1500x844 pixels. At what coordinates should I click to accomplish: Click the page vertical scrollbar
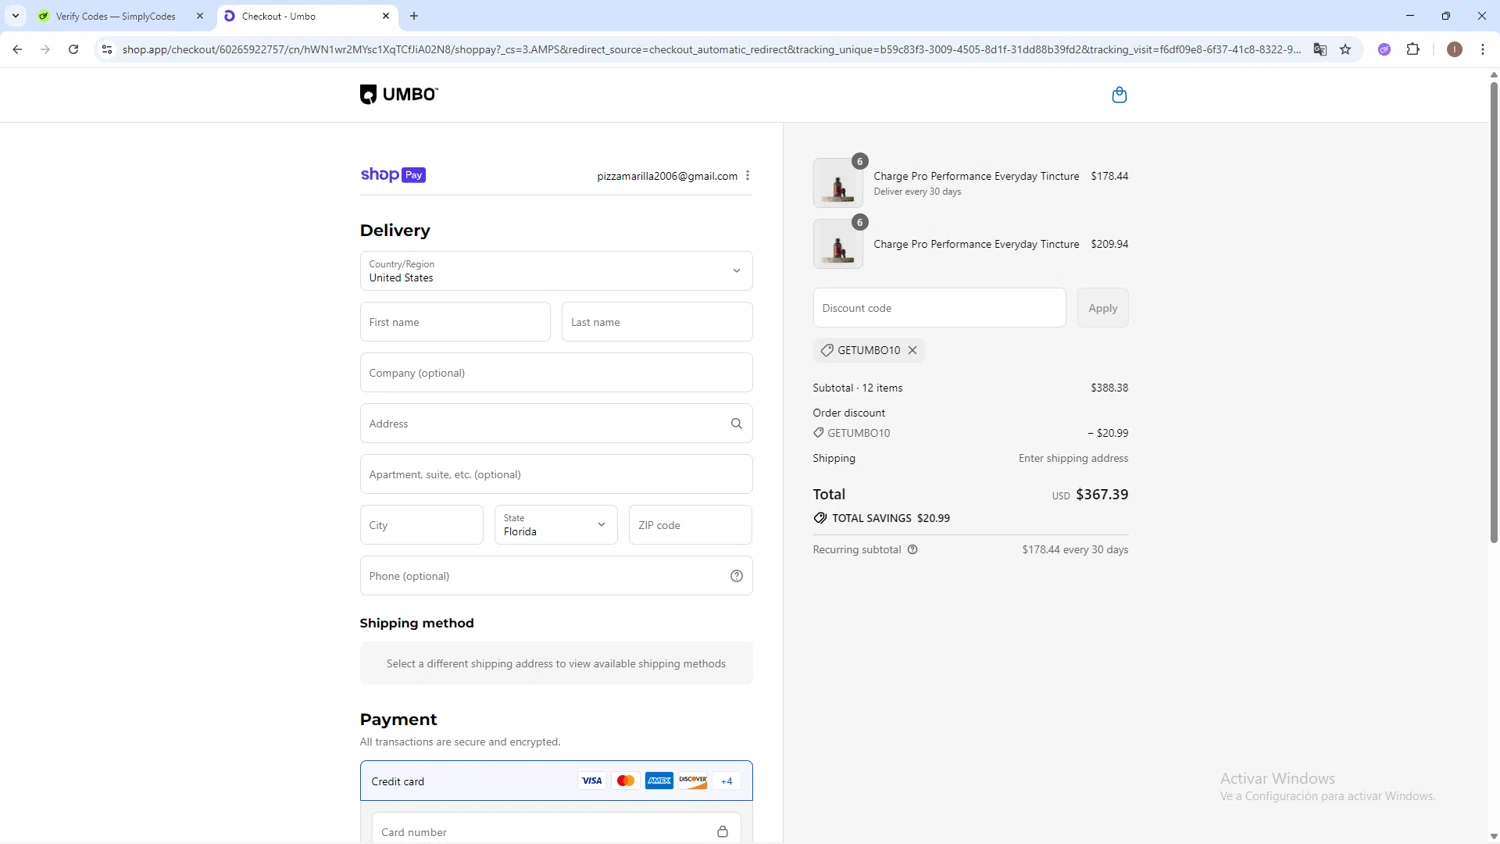pyautogui.click(x=1493, y=312)
